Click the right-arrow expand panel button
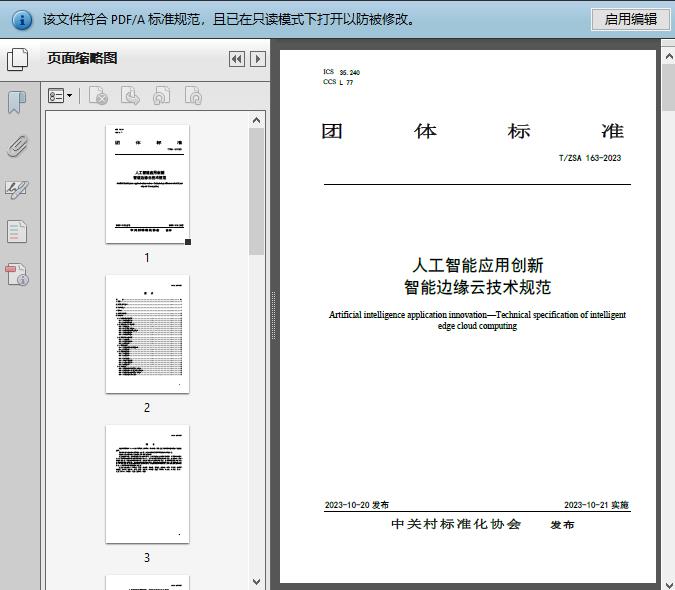The image size is (675, 590). tap(258, 59)
